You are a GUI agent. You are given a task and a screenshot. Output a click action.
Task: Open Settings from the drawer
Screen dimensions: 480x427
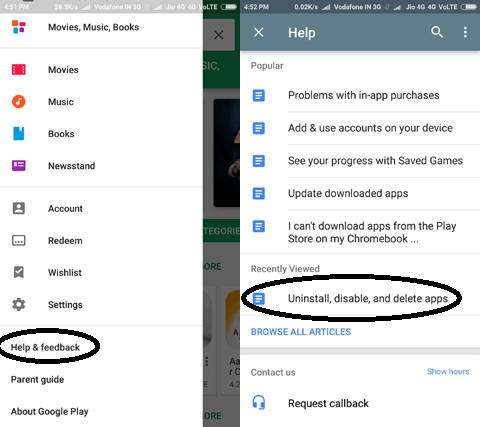[x=101, y=304]
